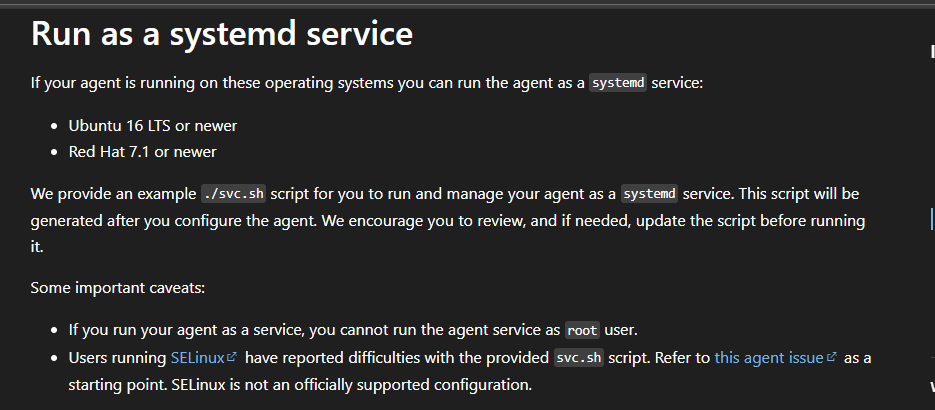Click the svc.sh code tag in SELinux bullet
Screen dimensions: 935x410
coord(579,358)
